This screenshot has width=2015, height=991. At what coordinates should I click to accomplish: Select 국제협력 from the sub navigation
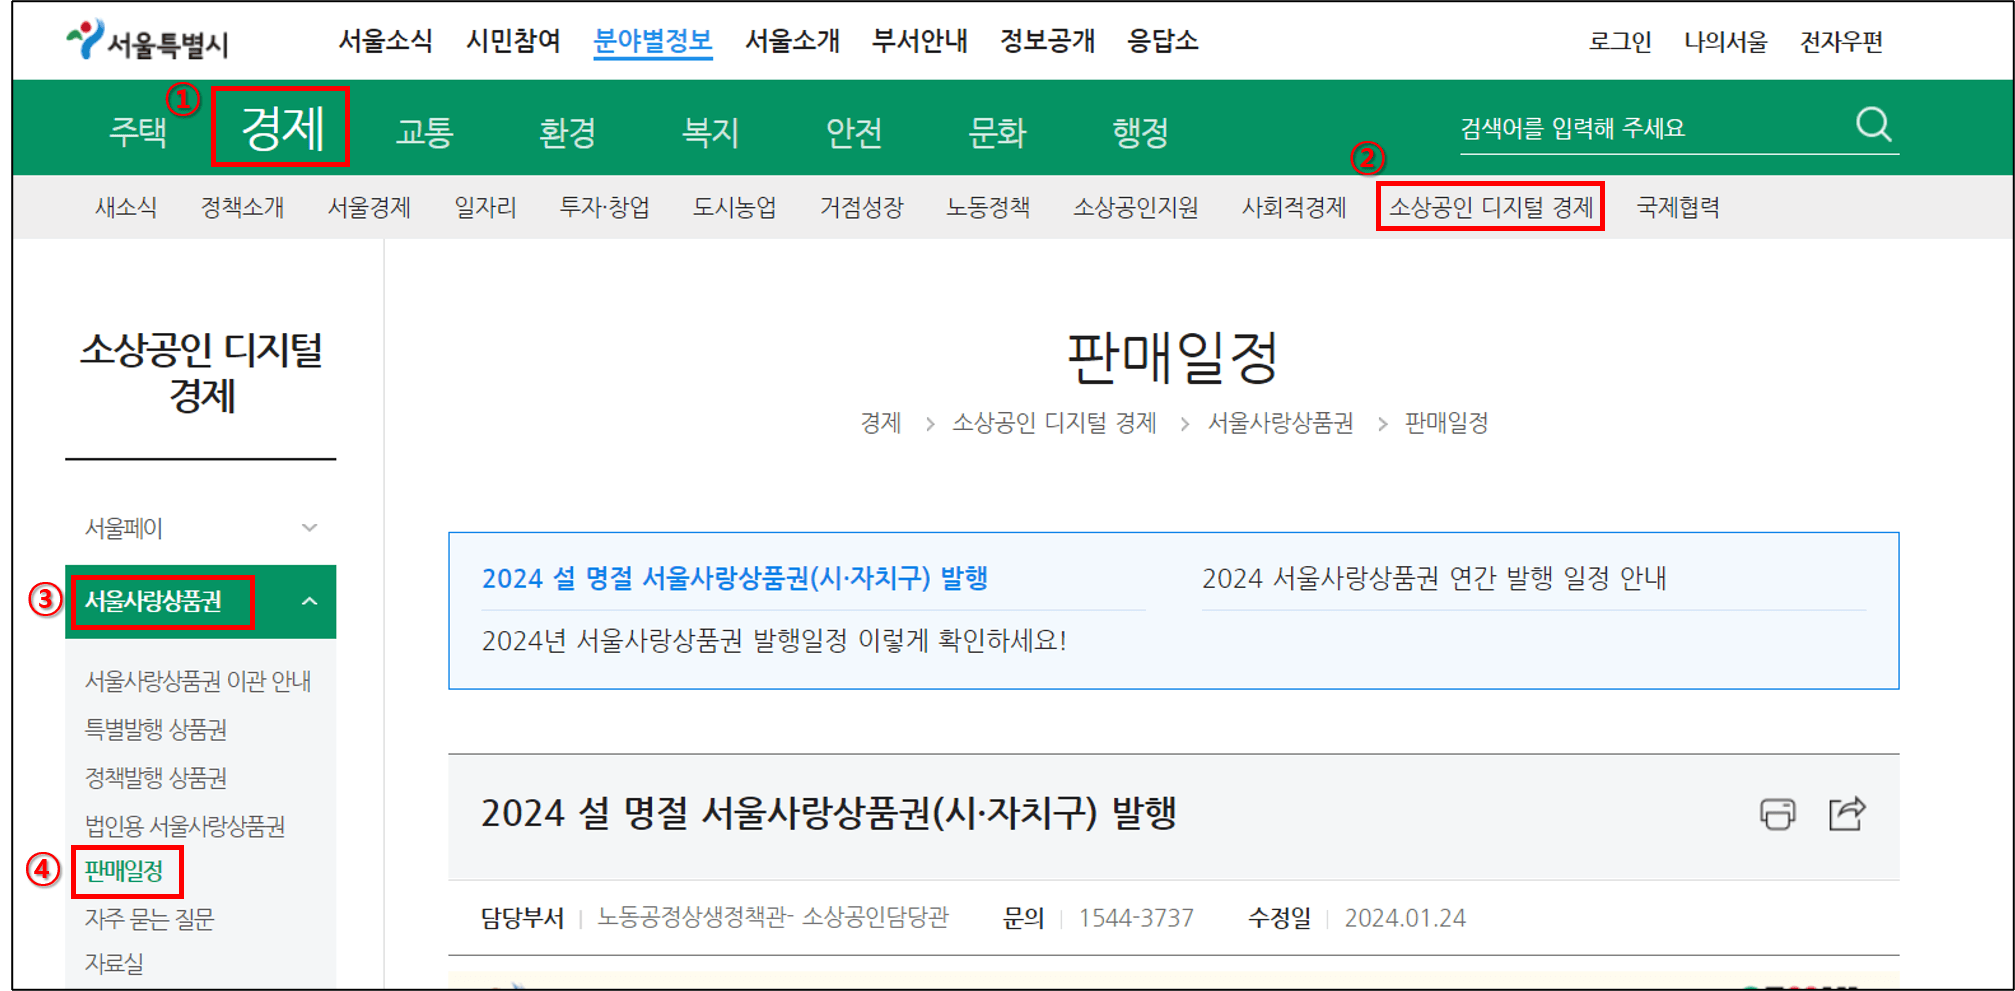(x=1675, y=207)
